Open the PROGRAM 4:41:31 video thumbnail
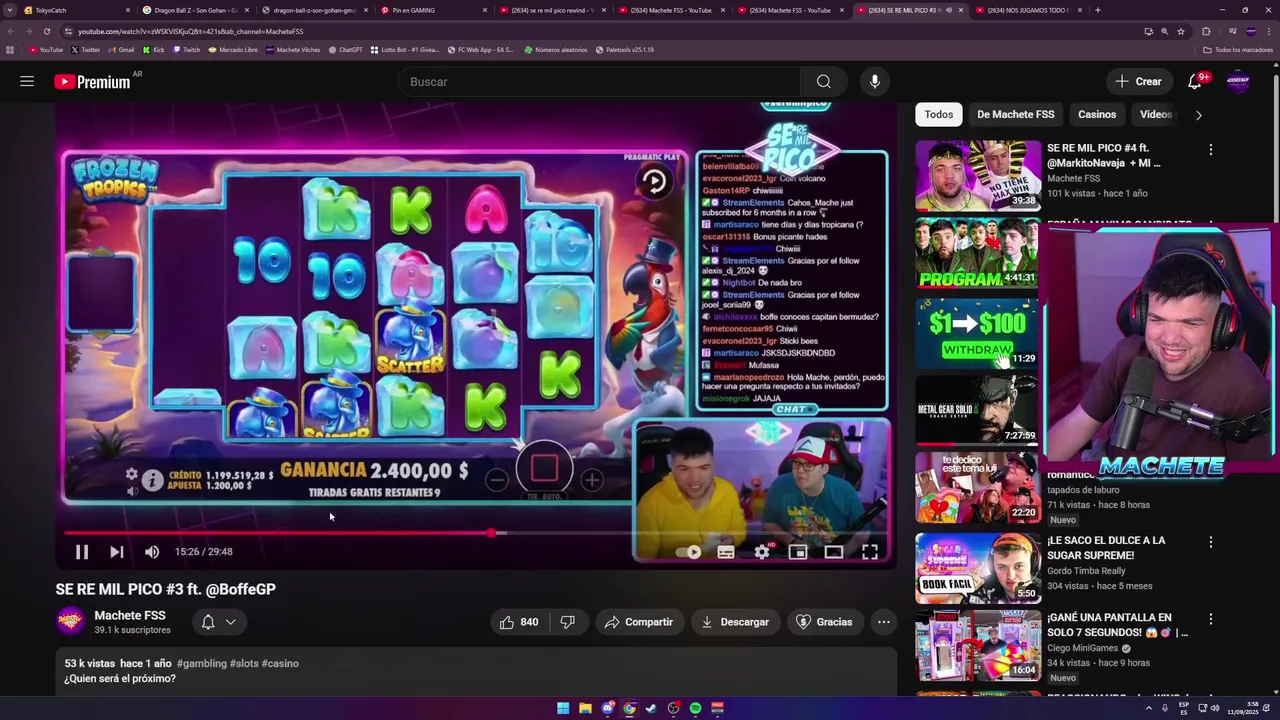This screenshot has width=1280, height=720. [x=977, y=253]
